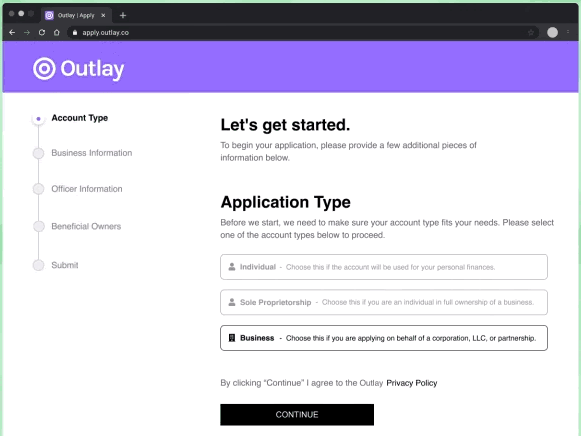The width and height of the screenshot is (581, 436).
Task: Click the browser home icon
Action: (x=57, y=33)
